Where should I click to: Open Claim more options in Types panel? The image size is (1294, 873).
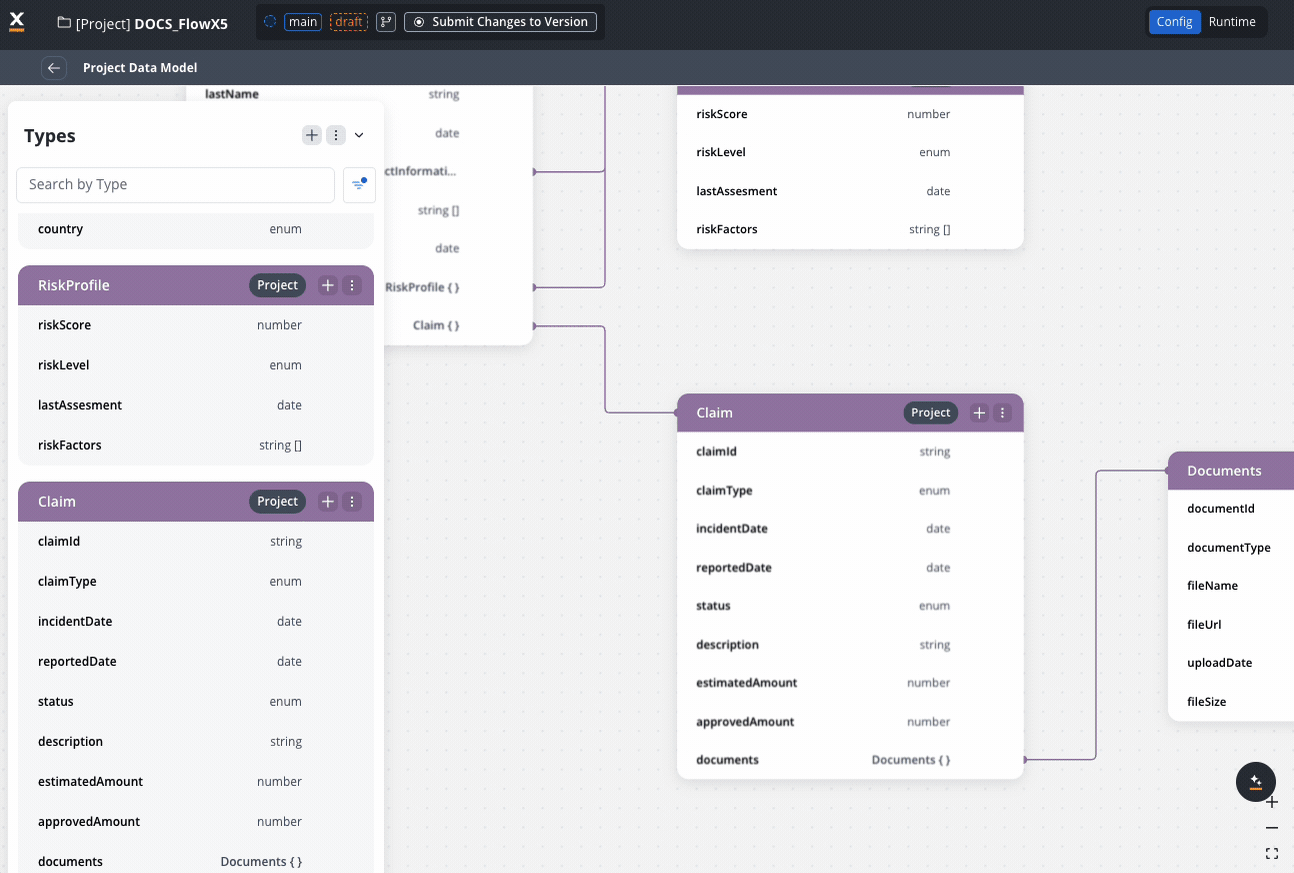(351, 502)
